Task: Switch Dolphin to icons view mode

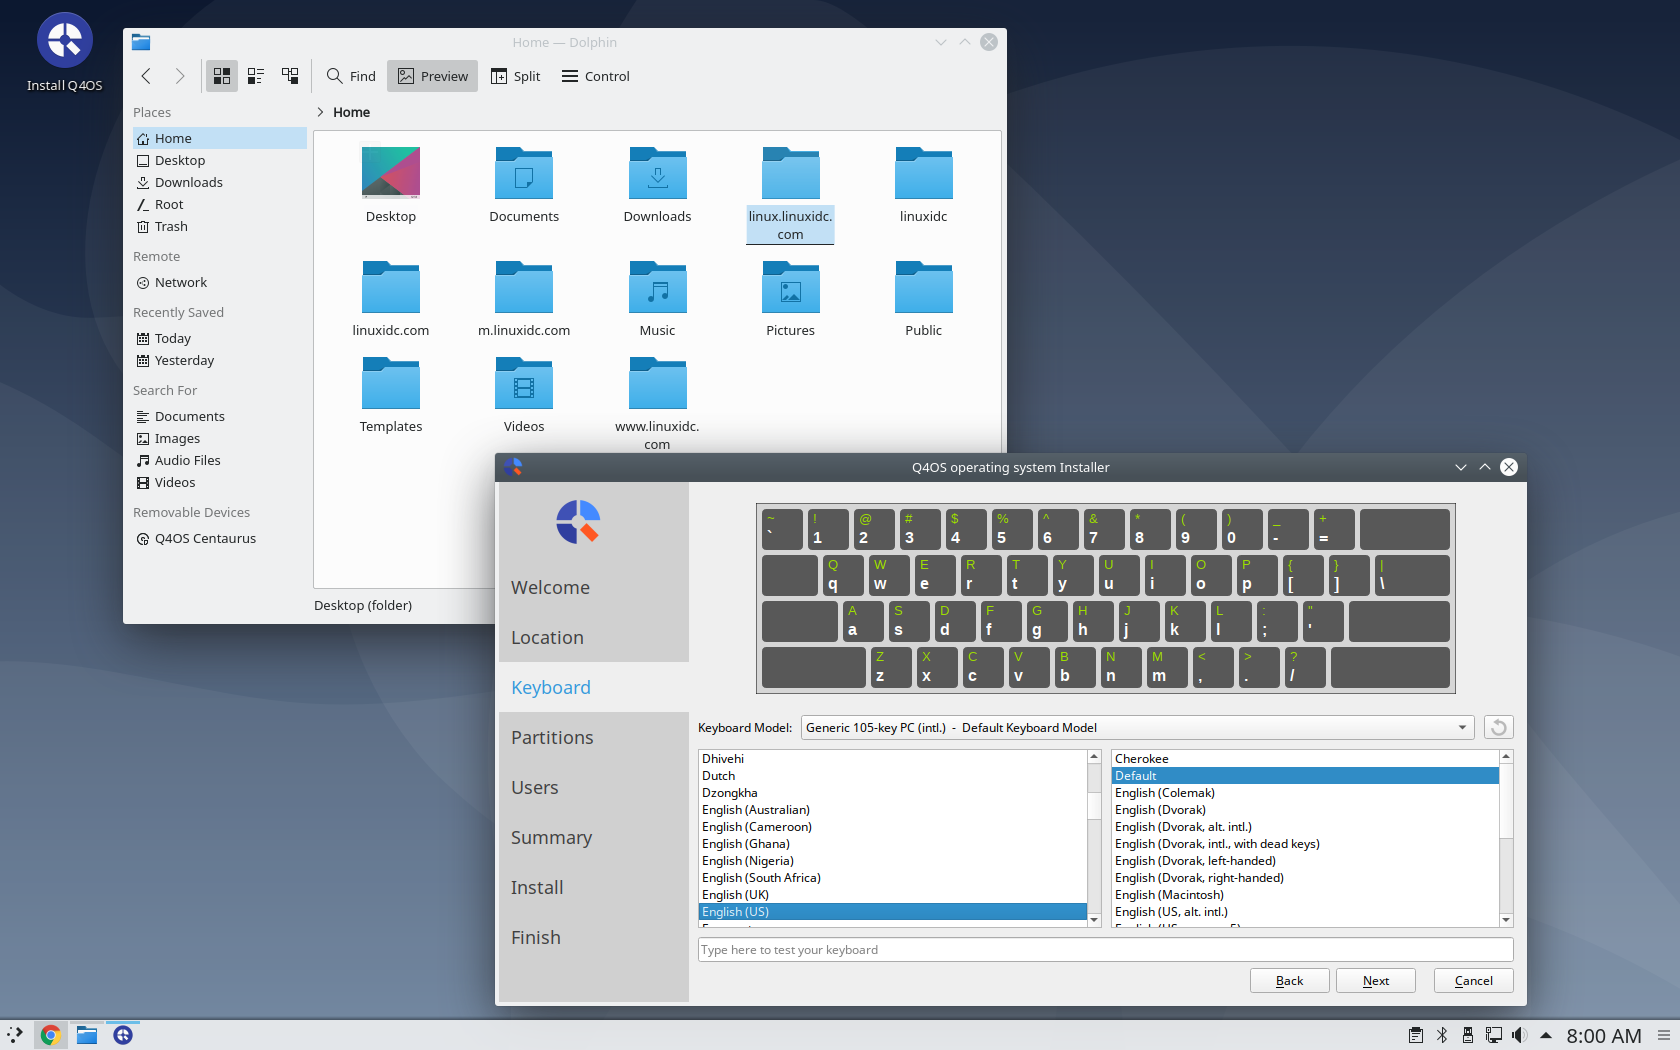Action: (222, 76)
